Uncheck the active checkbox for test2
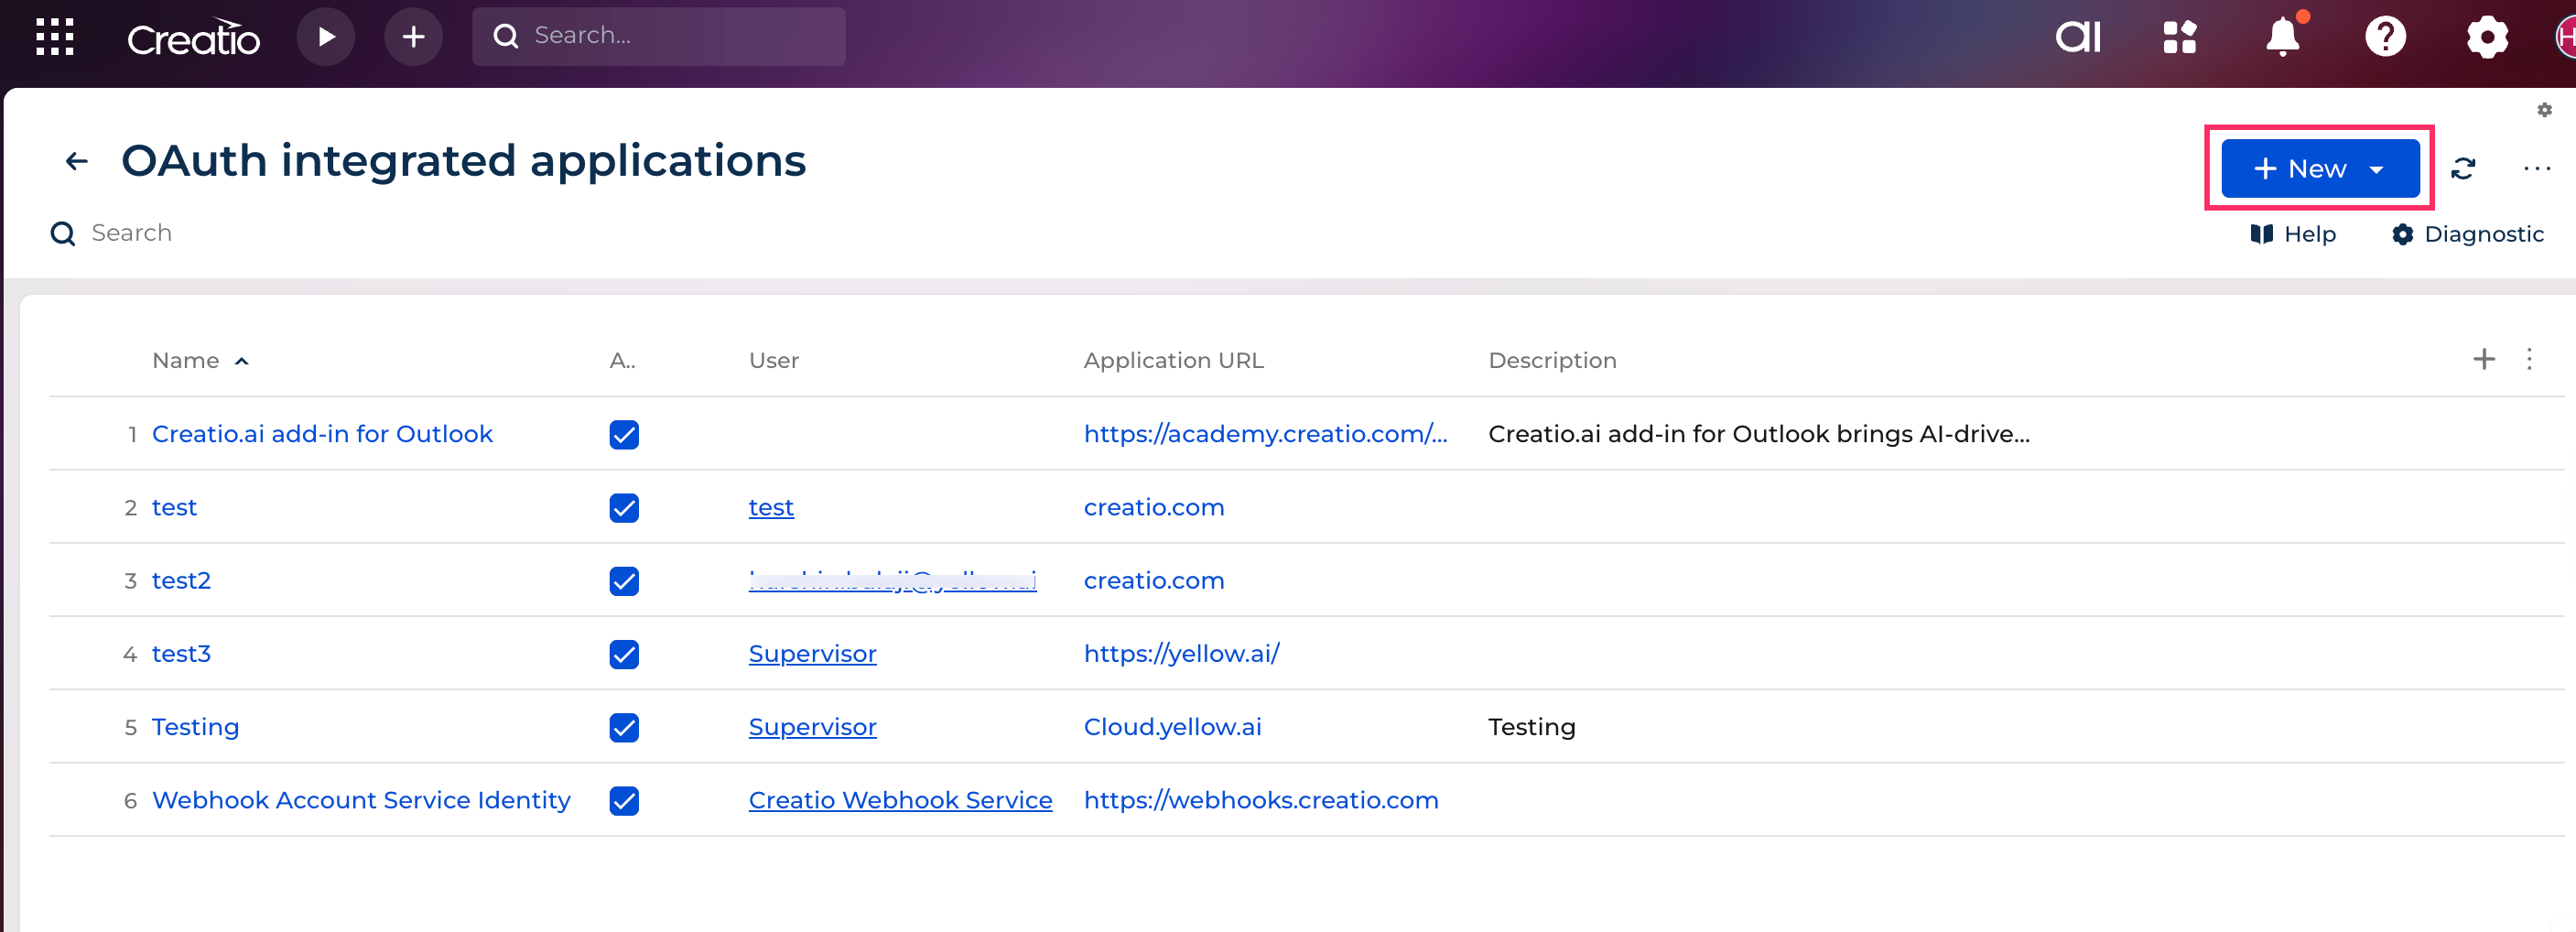This screenshot has height=932, width=2576. click(x=624, y=581)
